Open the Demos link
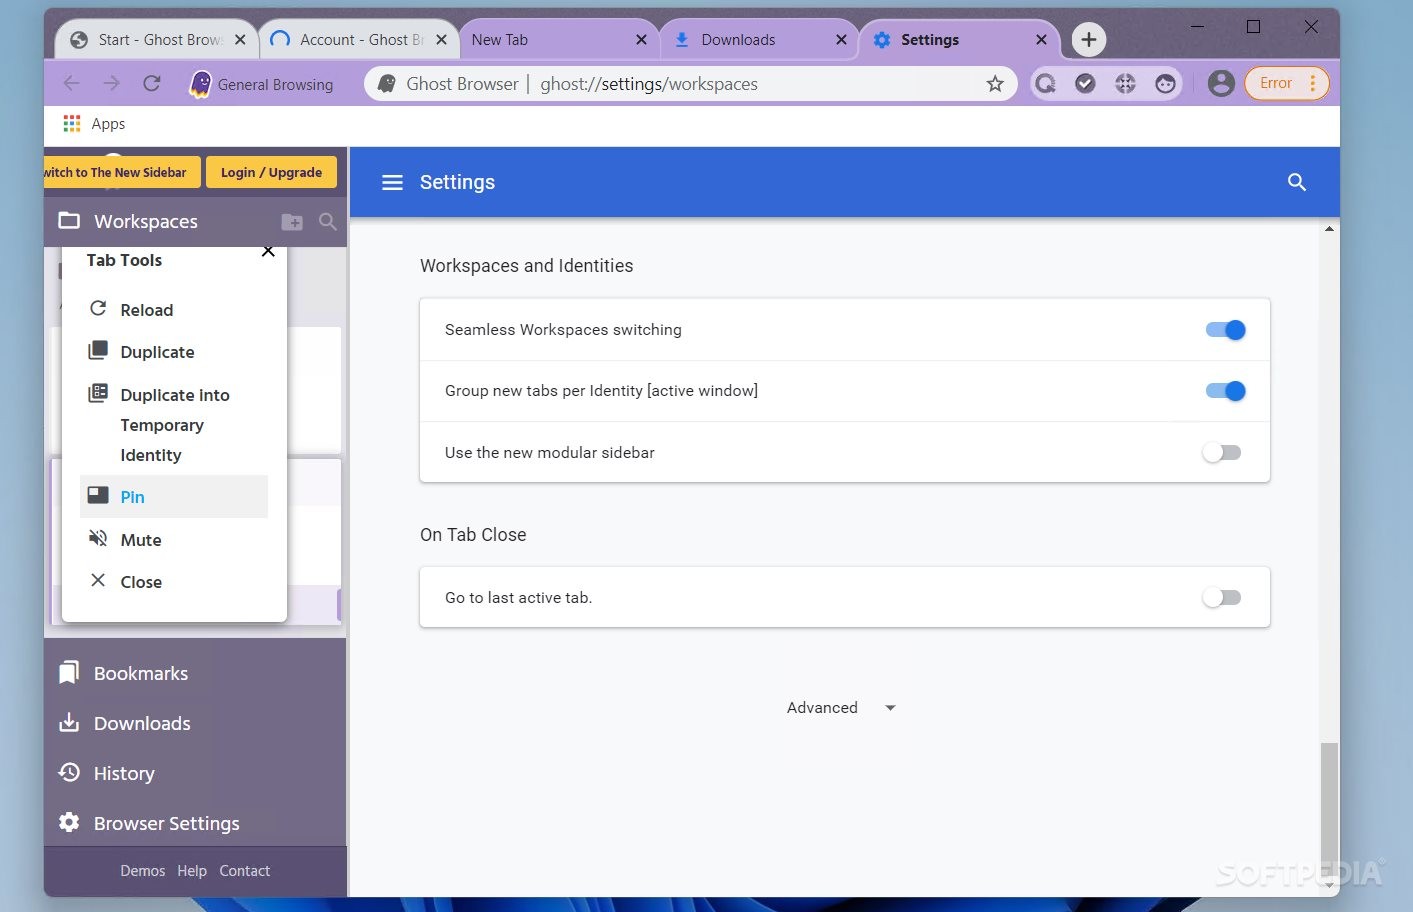Viewport: 1413px width, 912px height. pos(143,871)
